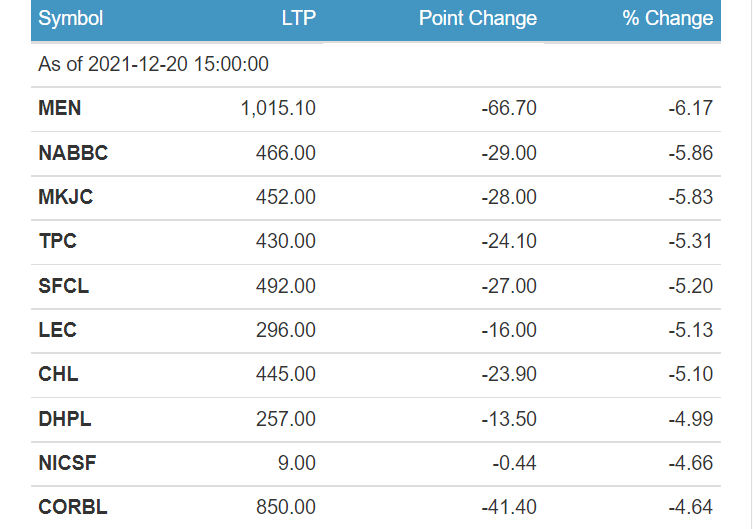Sort by the Symbol column header

tap(71, 18)
